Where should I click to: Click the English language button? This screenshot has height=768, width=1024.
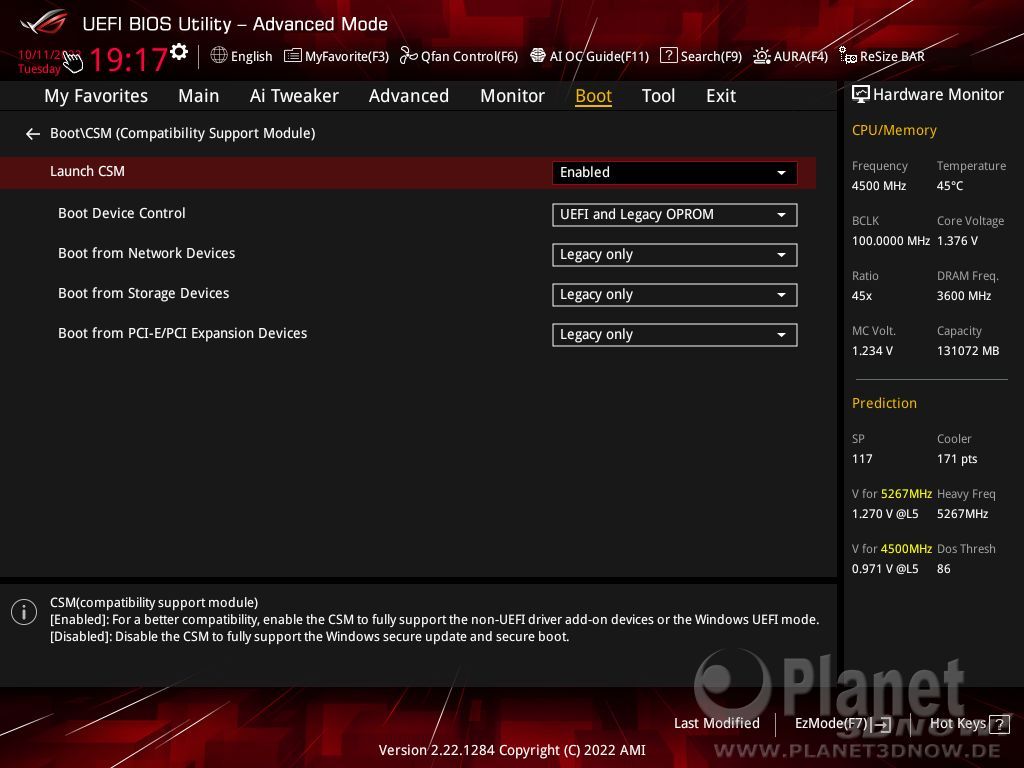click(x=251, y=56)
